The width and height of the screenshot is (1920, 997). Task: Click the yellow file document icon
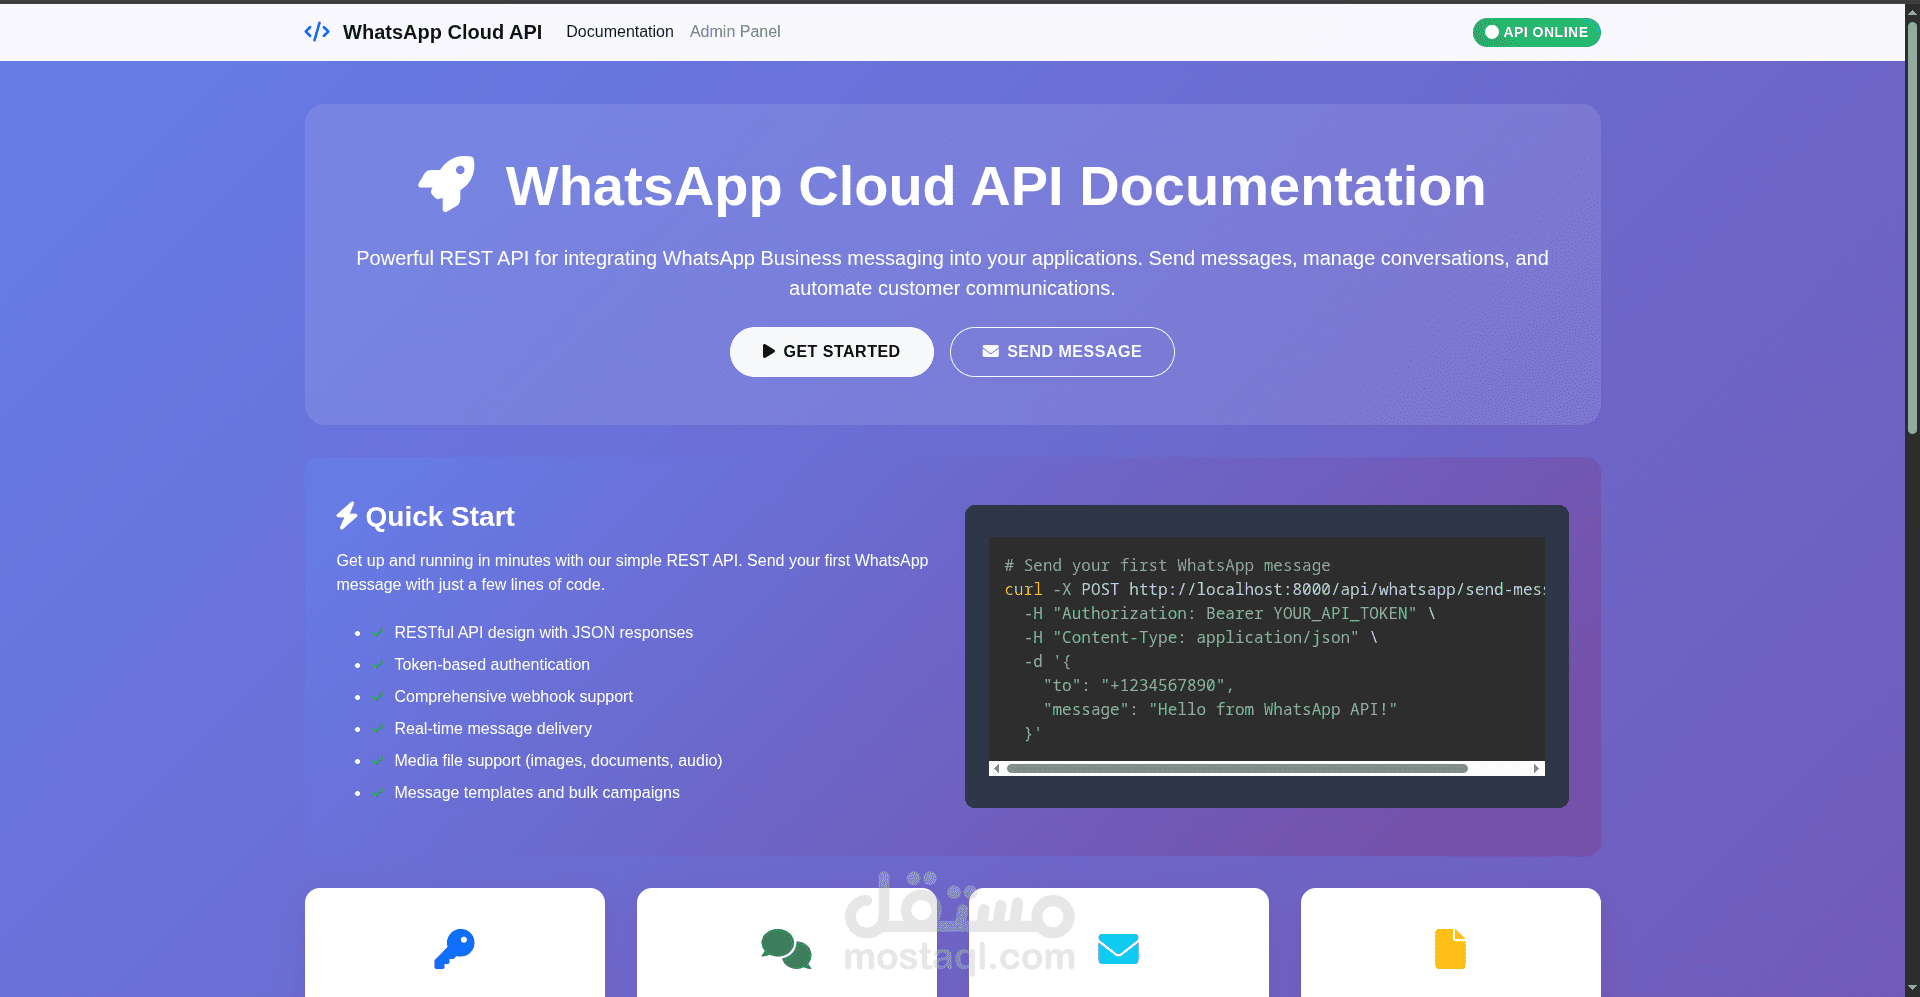coord(1450,949)
